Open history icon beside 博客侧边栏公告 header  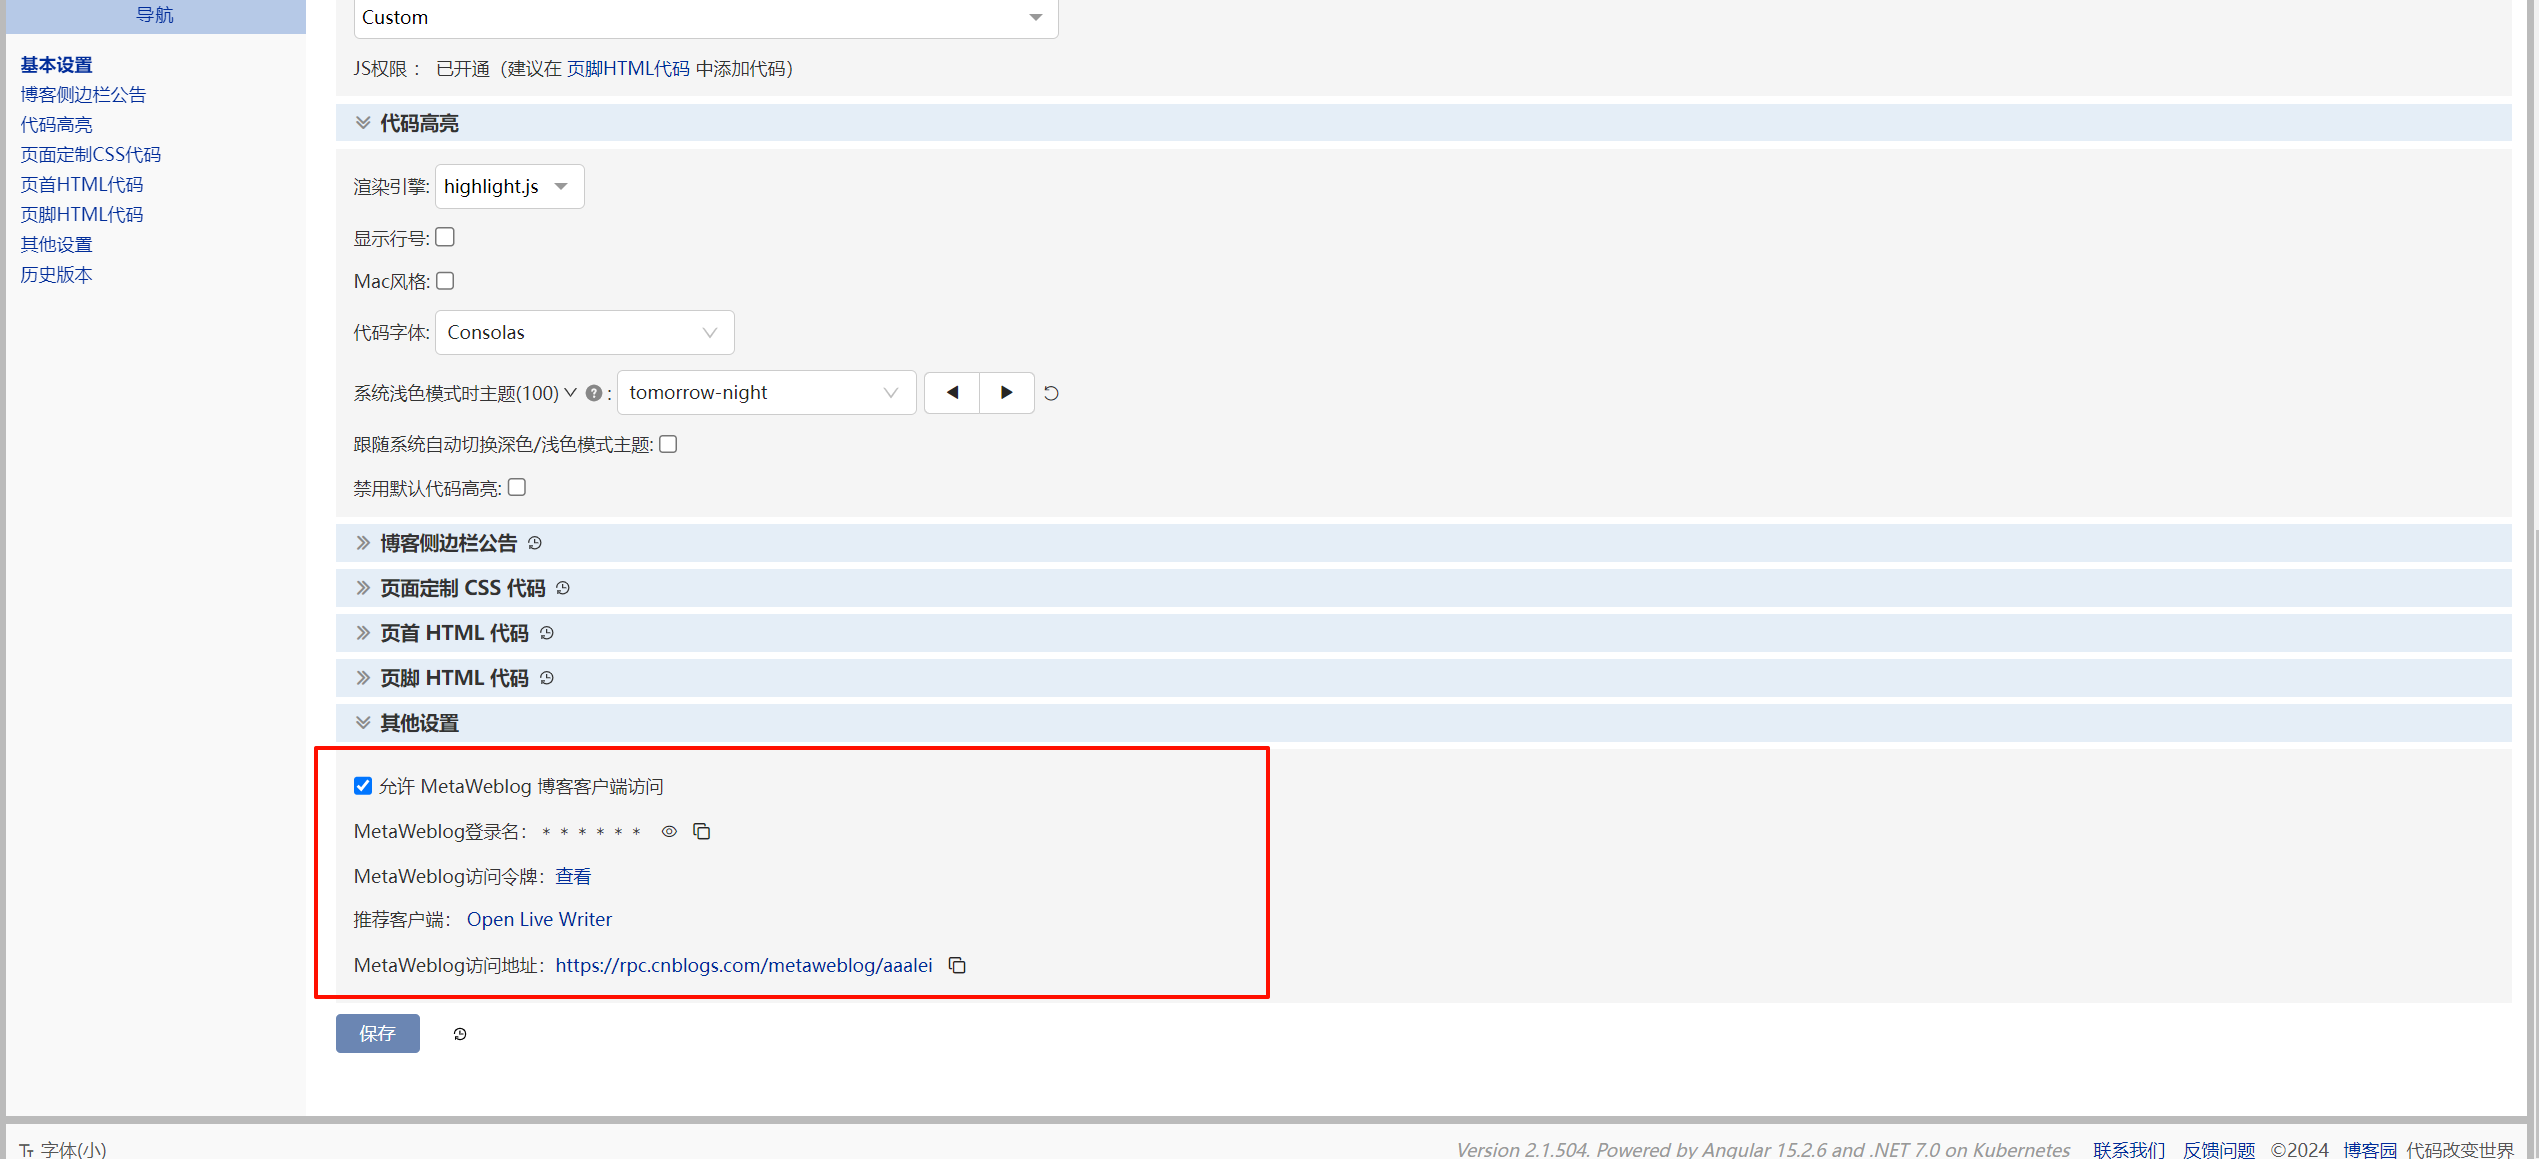click(x=535, y=543)
